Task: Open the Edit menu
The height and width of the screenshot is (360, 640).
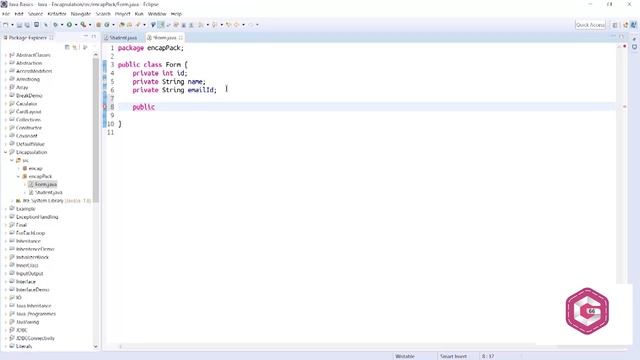Action: point(19,14)
